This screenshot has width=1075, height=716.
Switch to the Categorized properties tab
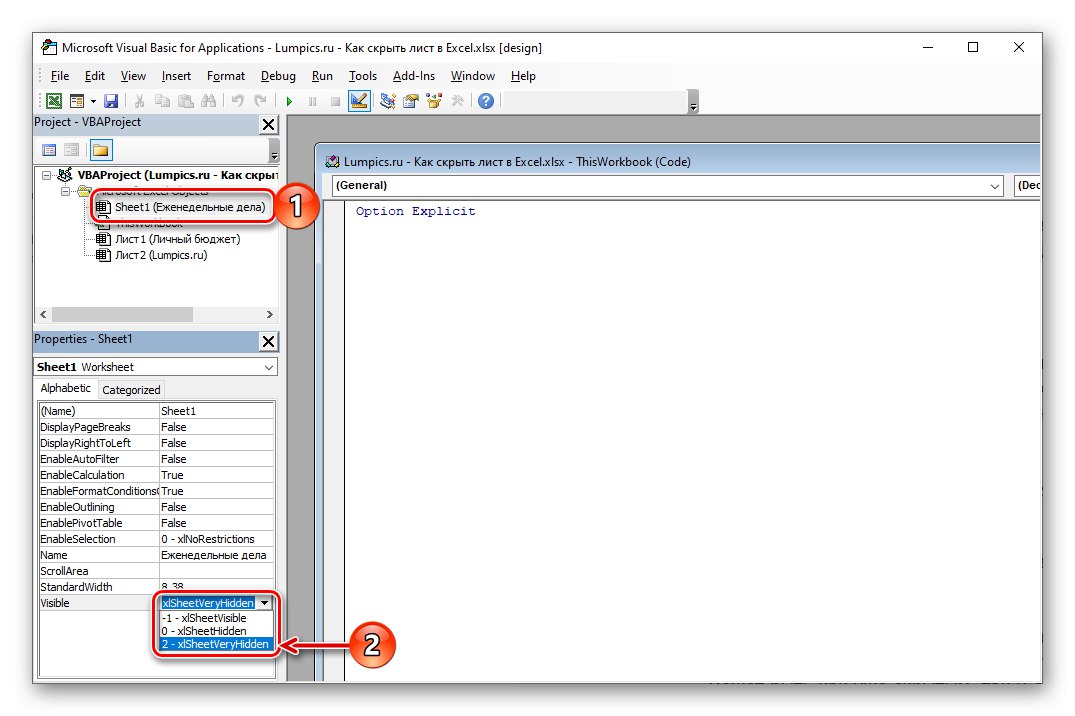pos(131,390)
